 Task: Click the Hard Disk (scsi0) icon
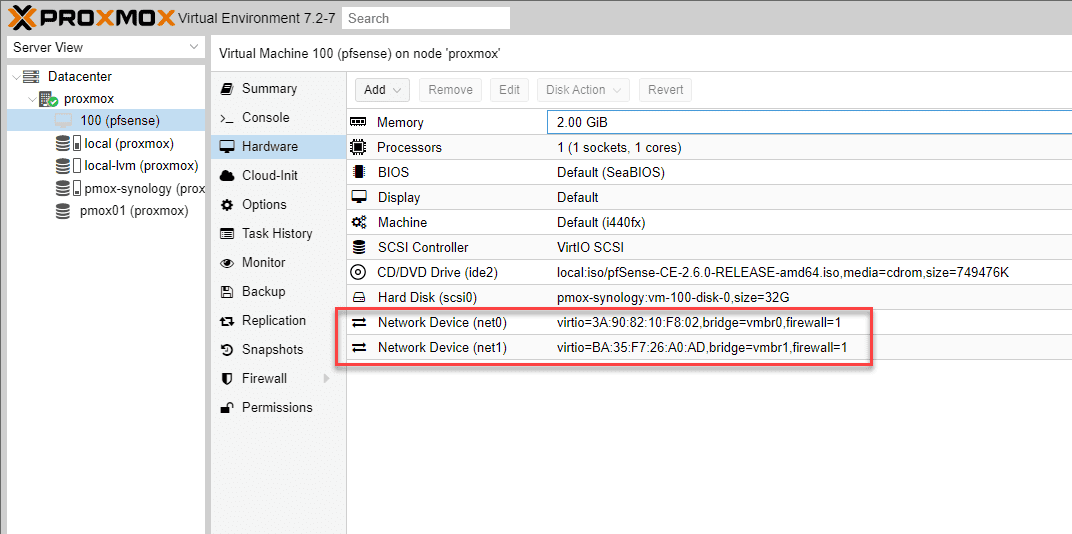[358, 297]
